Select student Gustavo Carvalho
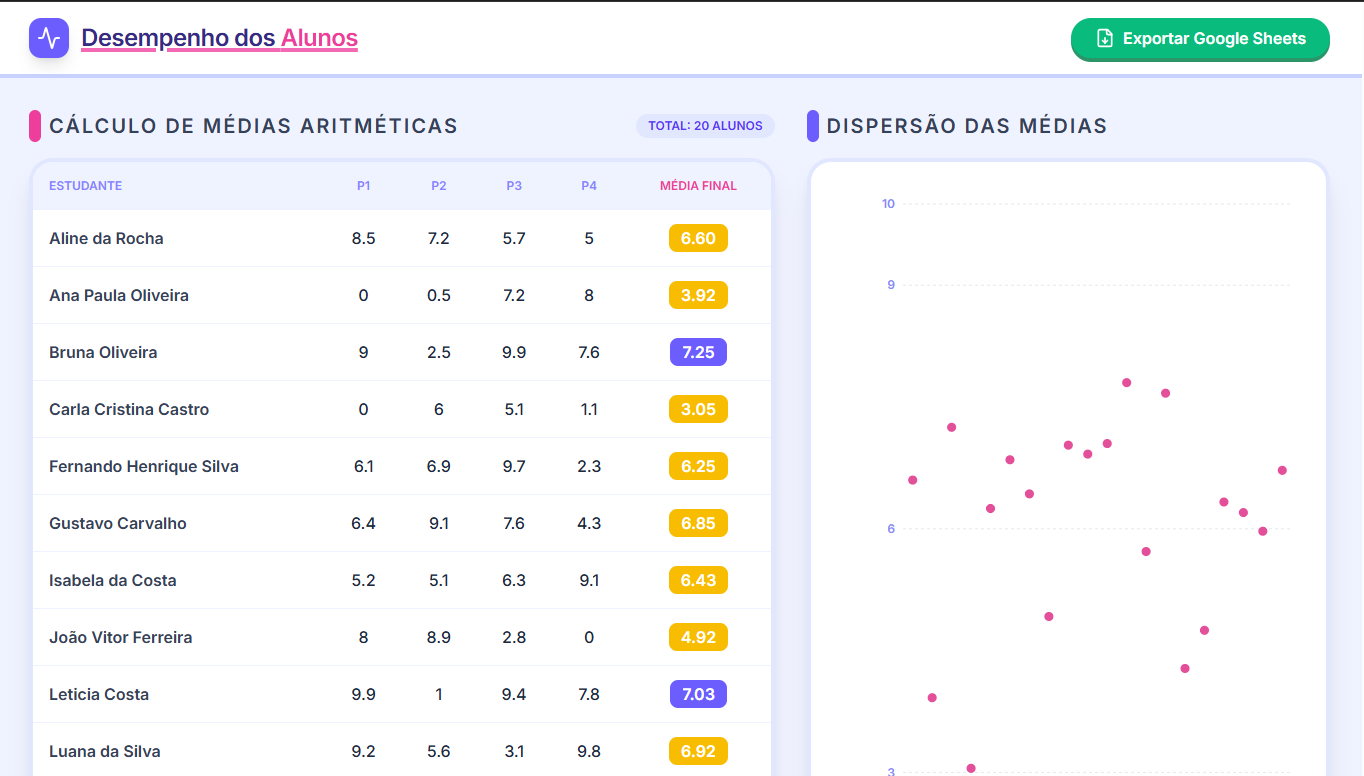The height and width of the screenshot is (776, 1364). click(x=118, y=523)
